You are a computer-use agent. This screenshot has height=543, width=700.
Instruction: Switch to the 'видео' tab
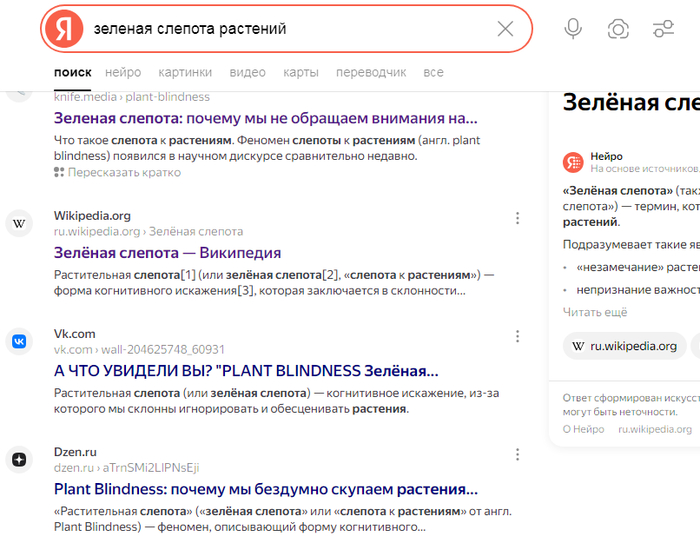point(247,73)
